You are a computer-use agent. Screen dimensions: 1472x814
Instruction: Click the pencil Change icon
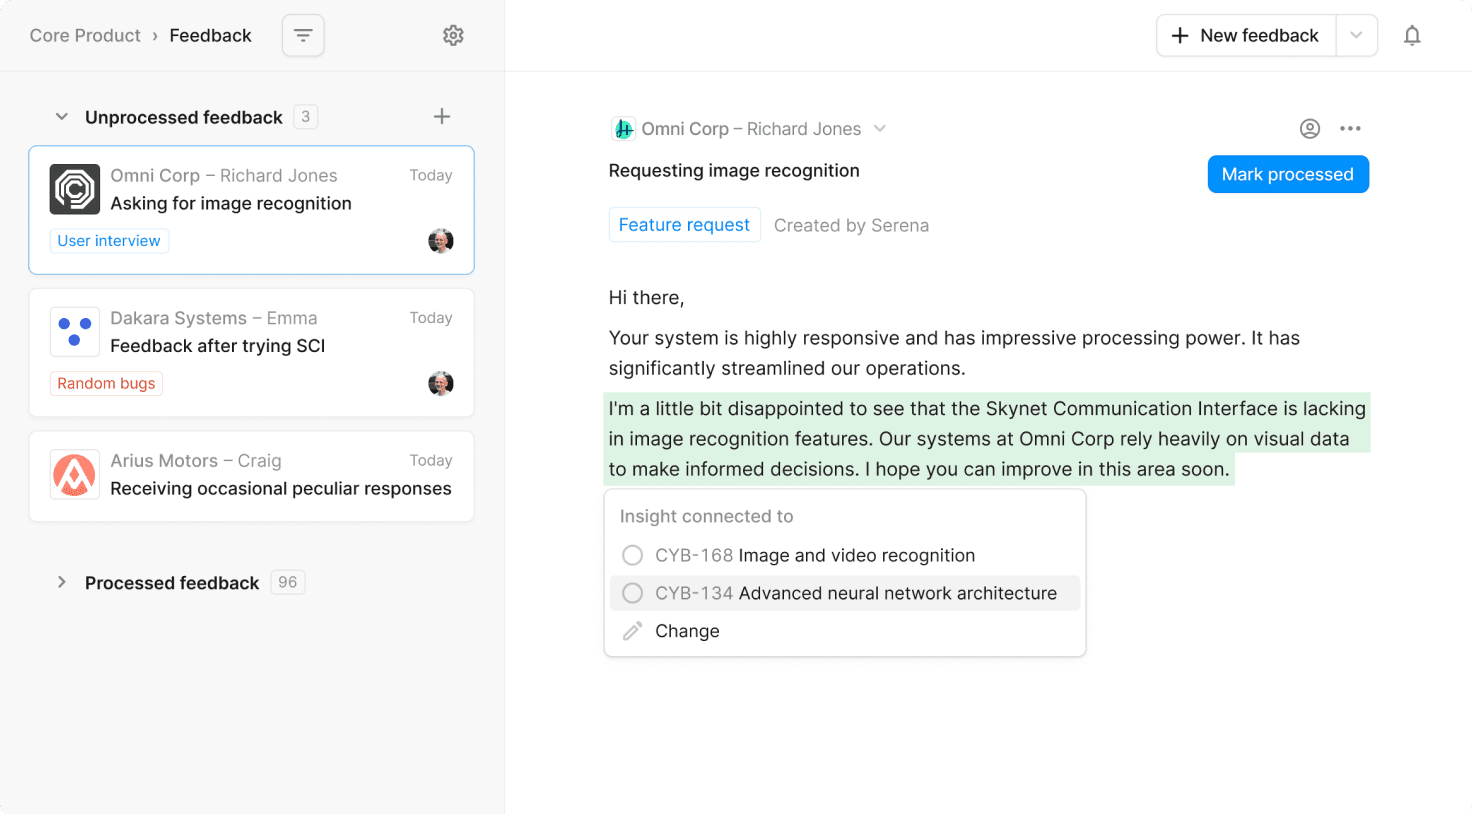coord(632,631)
